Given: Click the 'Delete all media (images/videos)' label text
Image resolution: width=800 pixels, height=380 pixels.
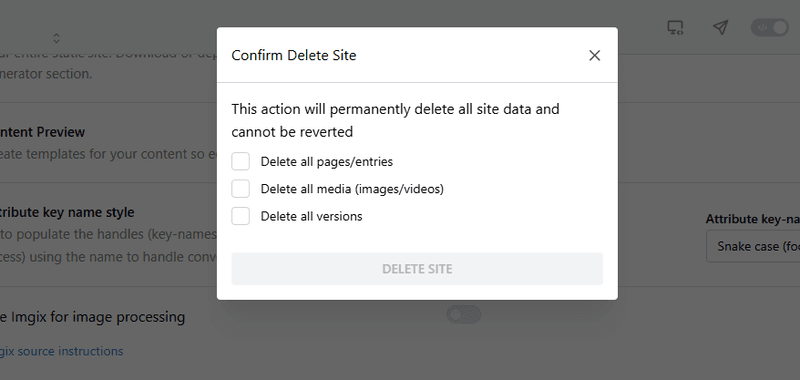Looking at the screenshot, I should tap(352, 189).
